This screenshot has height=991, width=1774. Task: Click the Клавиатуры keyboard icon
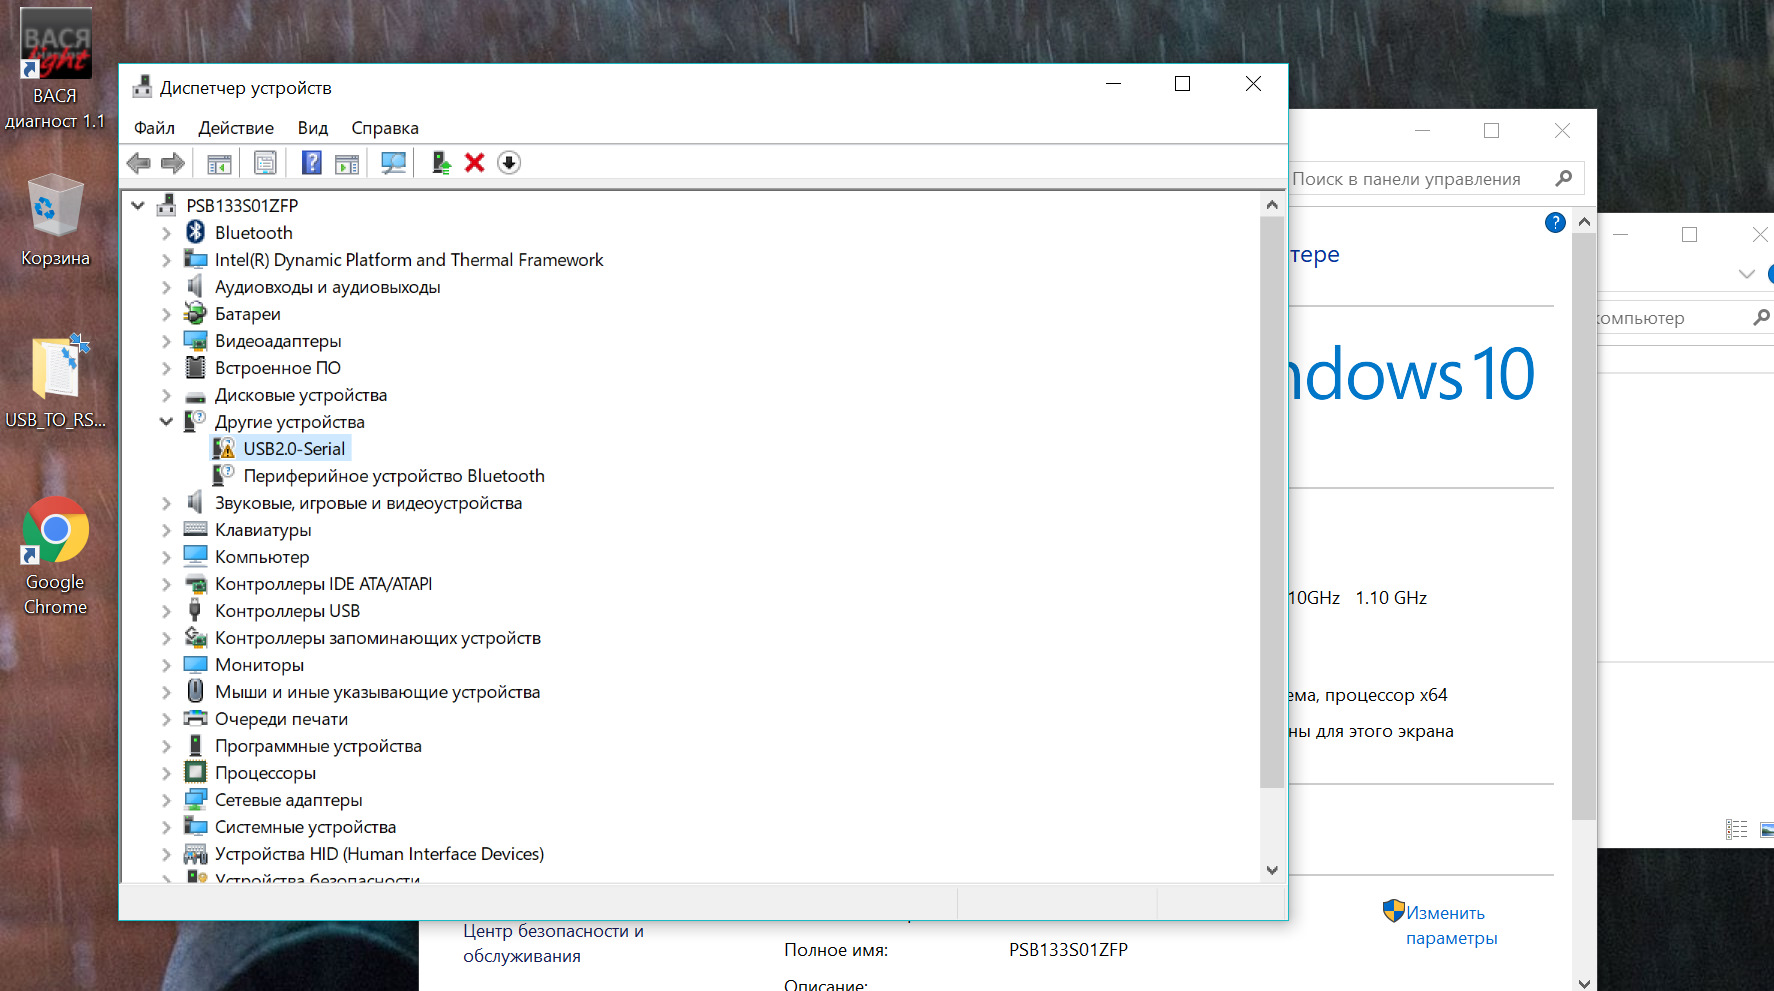[196, 529]
